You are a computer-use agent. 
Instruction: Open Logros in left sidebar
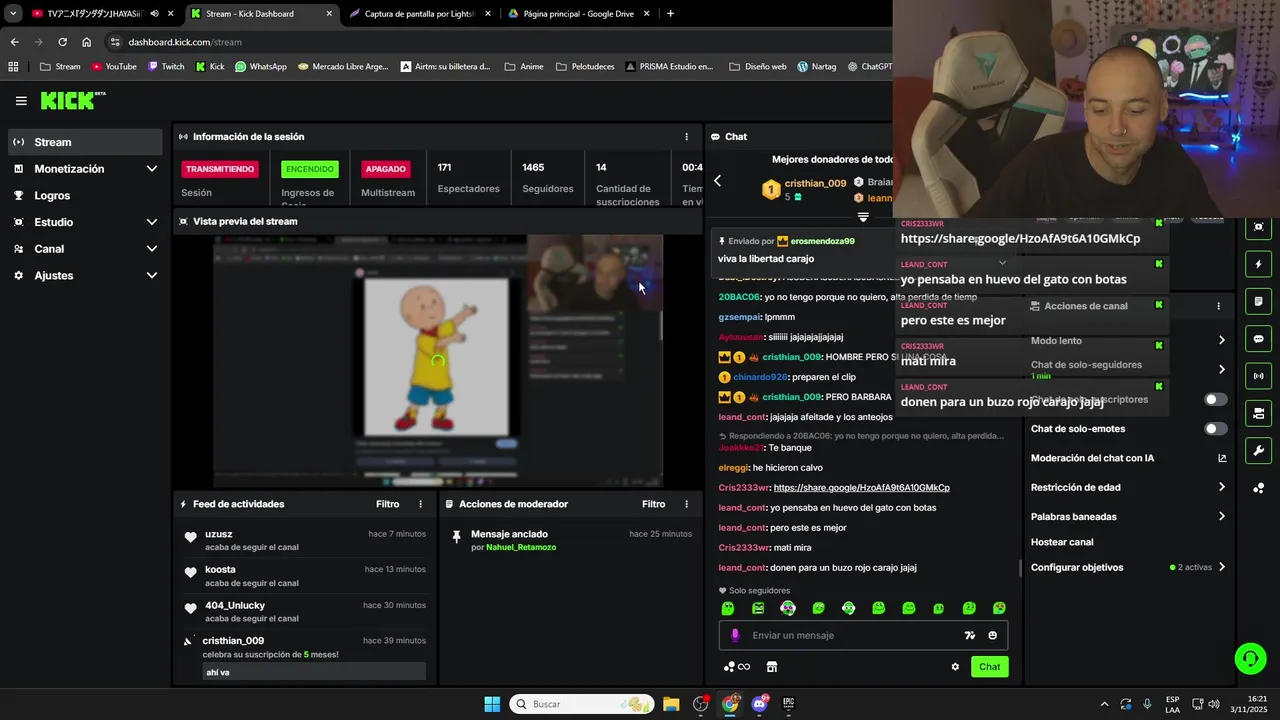tap(84, 196)
